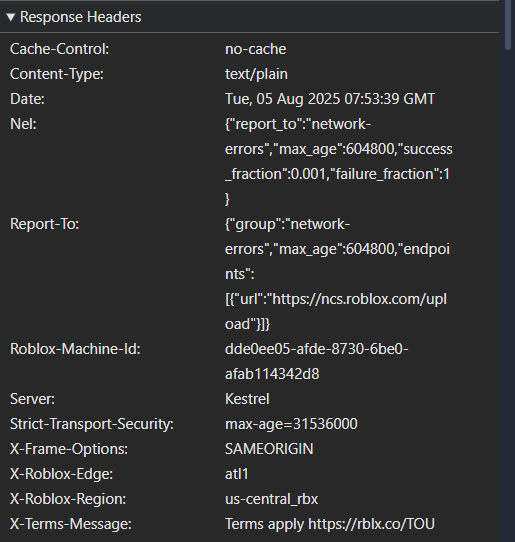Select the dde0ee05-afde machine id value
The width and height of the screenshot is (515, 542).
[317, 361]
